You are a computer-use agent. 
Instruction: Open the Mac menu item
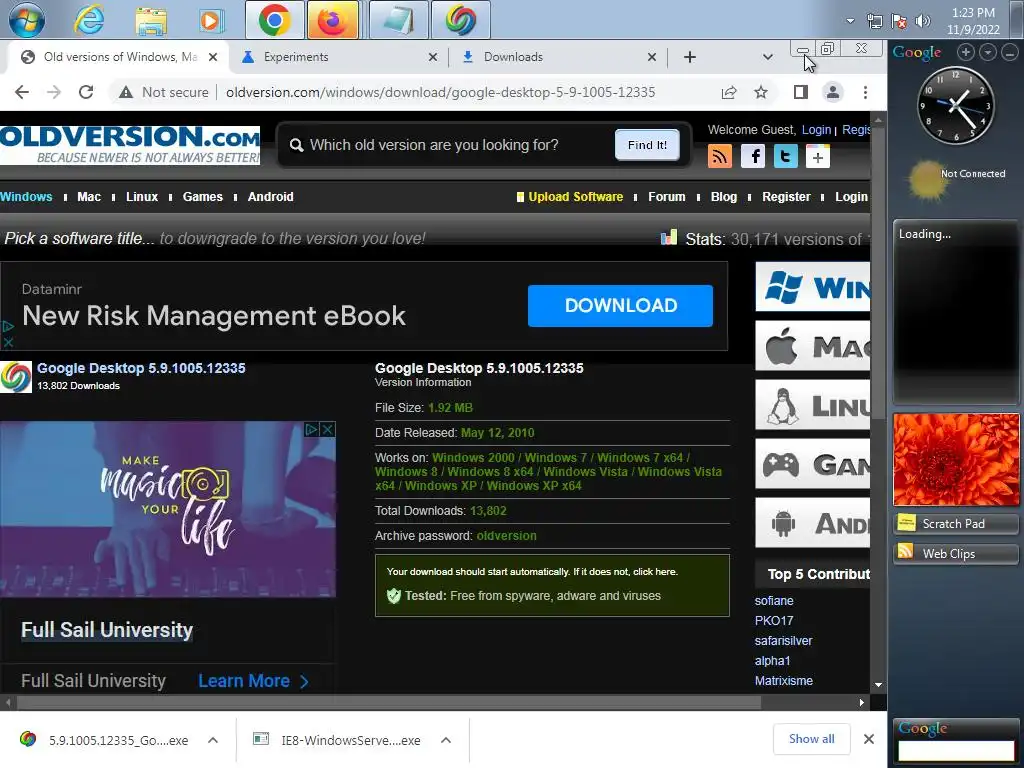coord(89,197)
